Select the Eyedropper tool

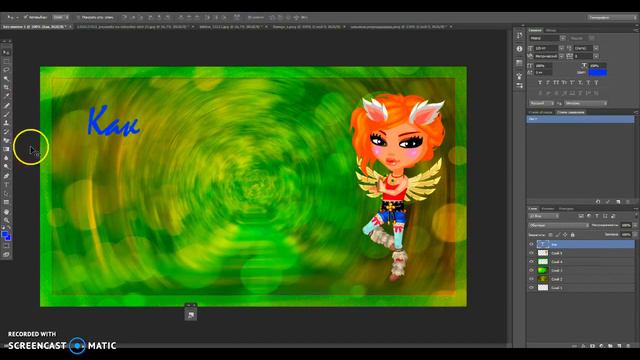6,96
